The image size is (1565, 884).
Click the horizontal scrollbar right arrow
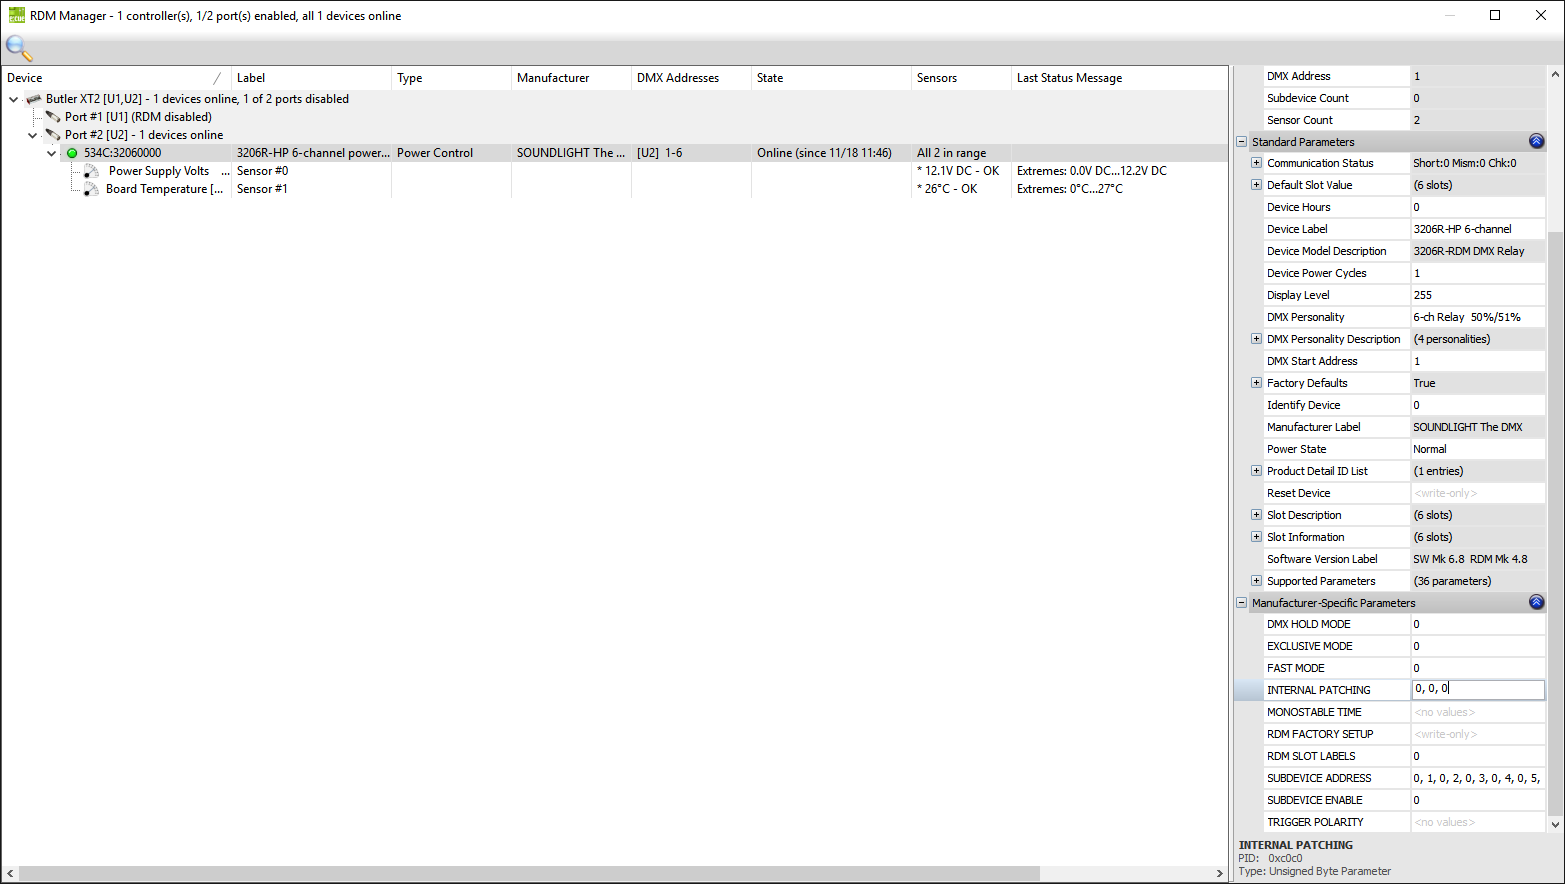tap(1219, 873)
